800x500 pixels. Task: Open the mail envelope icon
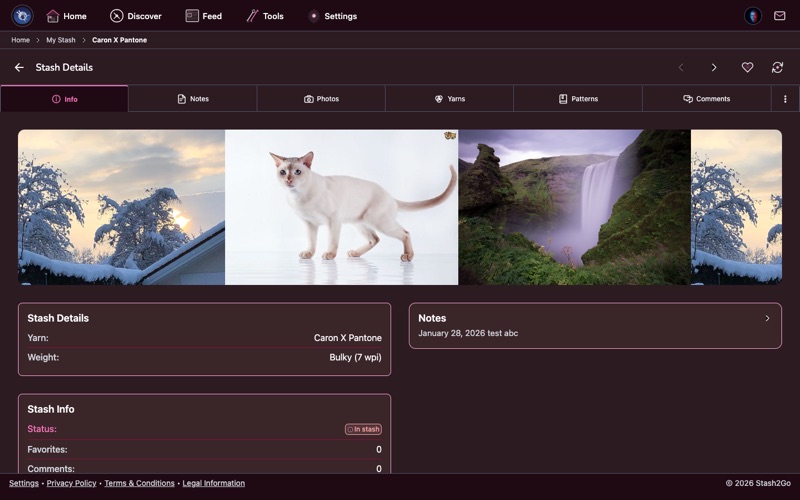click(x=779, y=16)
